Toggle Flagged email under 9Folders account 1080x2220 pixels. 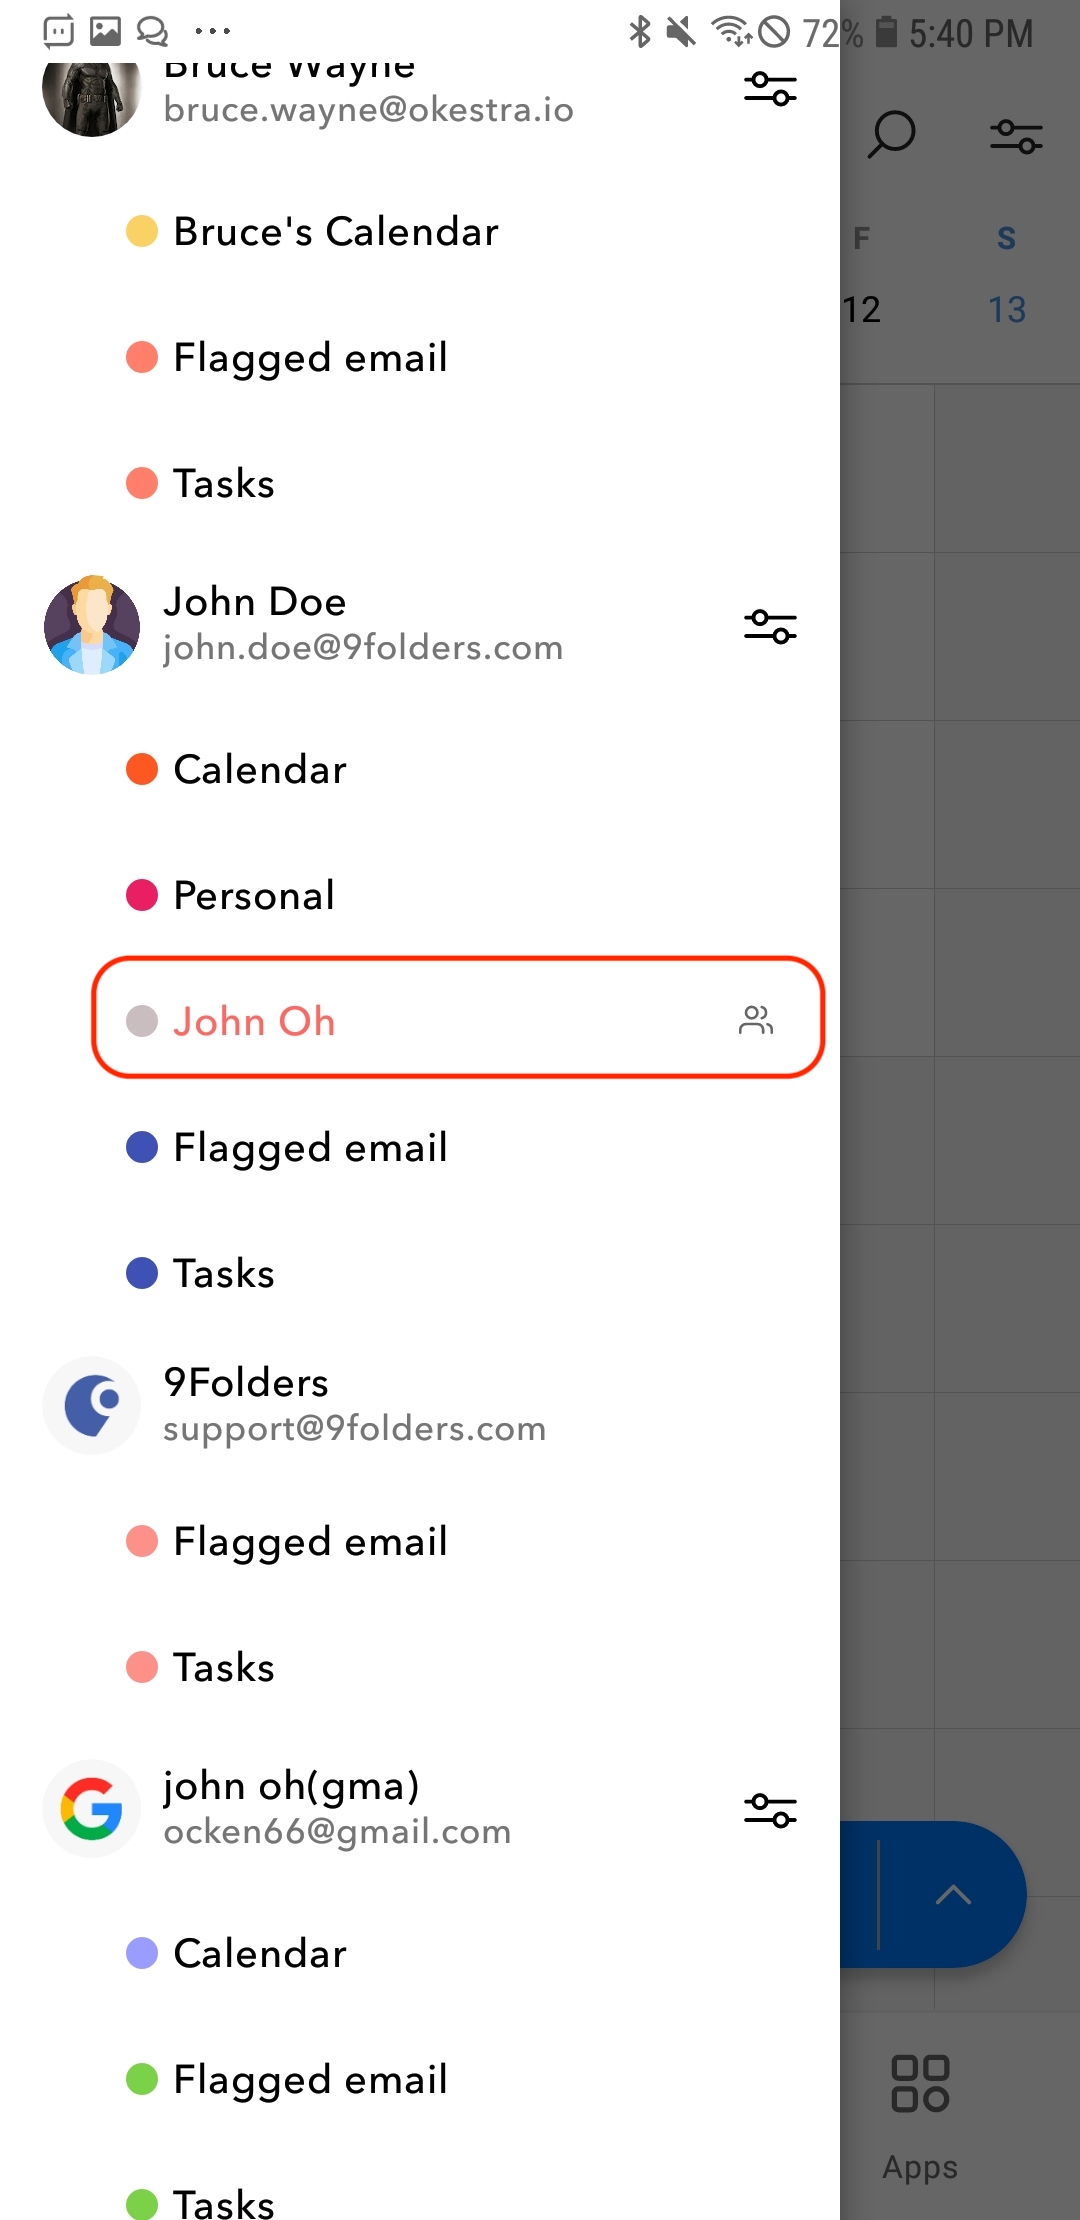(x=310, y=1541)
